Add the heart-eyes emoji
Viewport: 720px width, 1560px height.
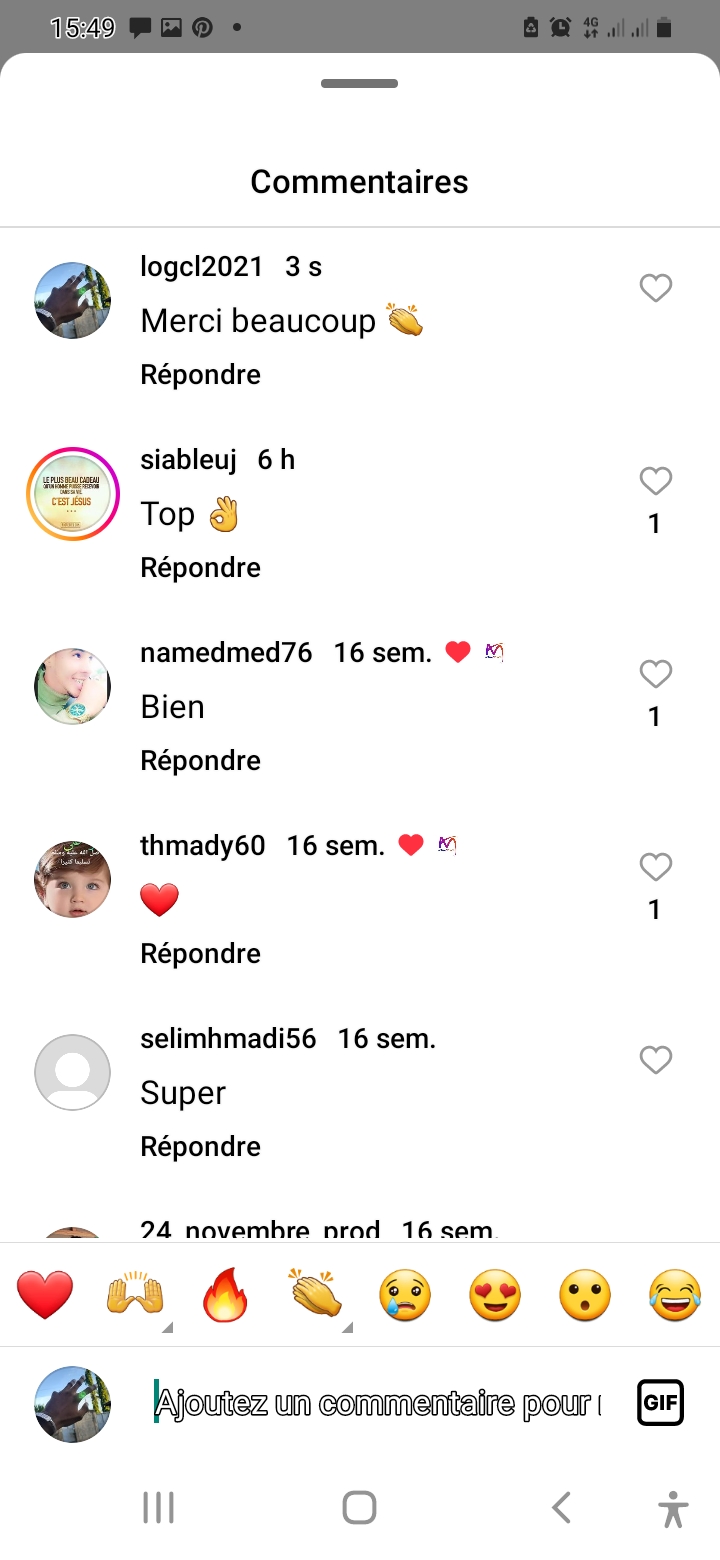(495, 1296)
